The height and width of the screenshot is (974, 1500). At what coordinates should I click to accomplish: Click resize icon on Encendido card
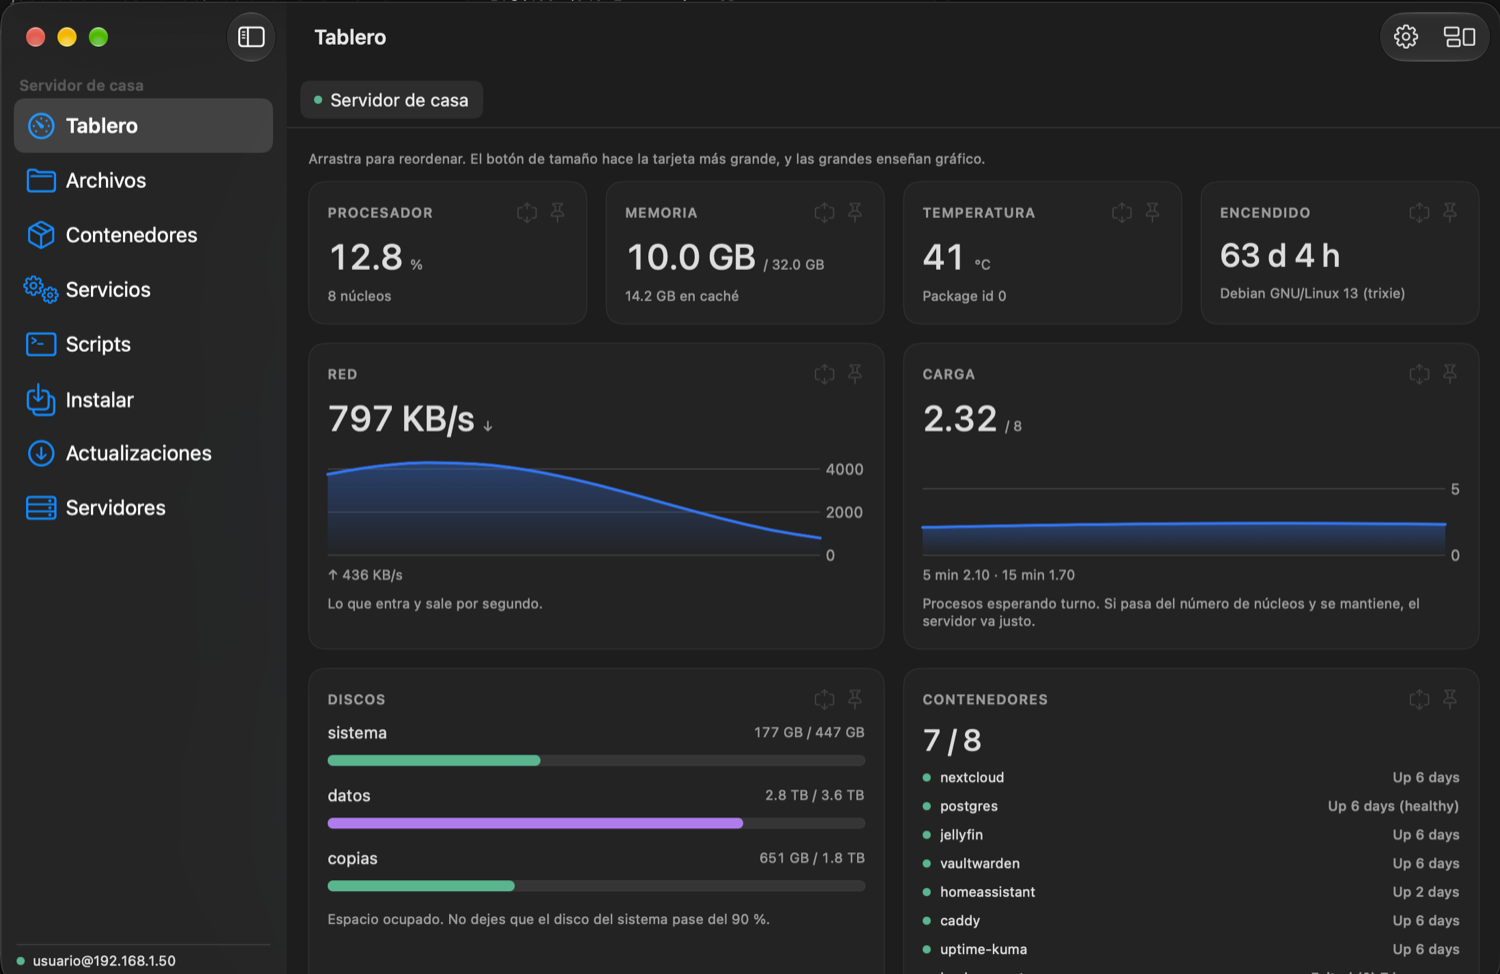(1419, 212)
